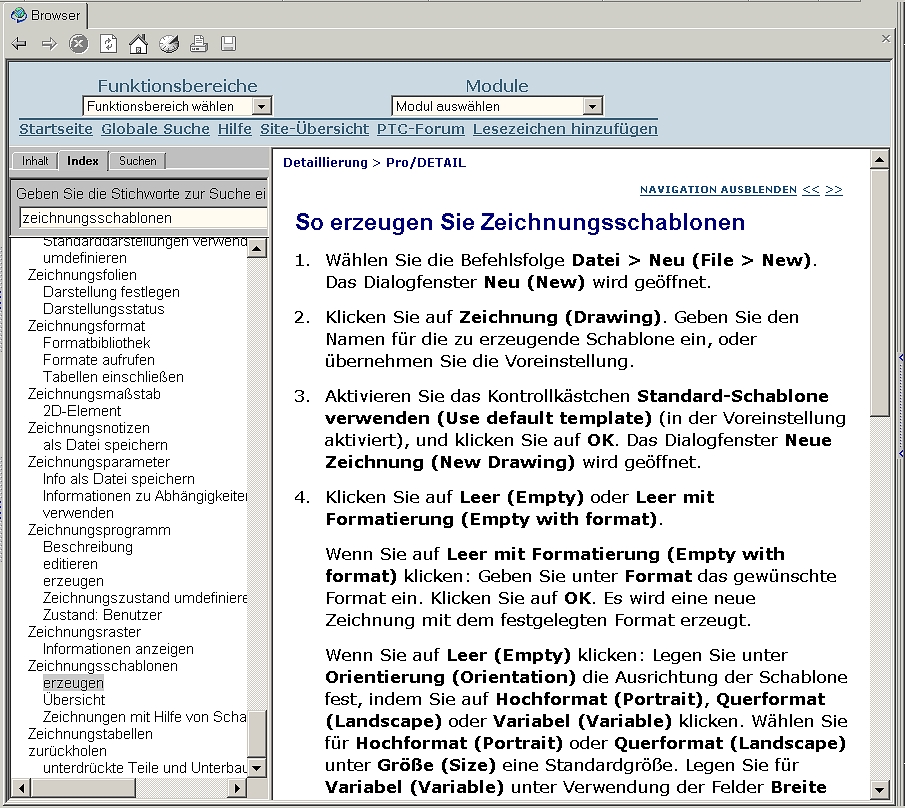Viewport: 905px width, 808px height.
Task: Select Zeichnungsfolien index entry
Action: pos(82,275)
